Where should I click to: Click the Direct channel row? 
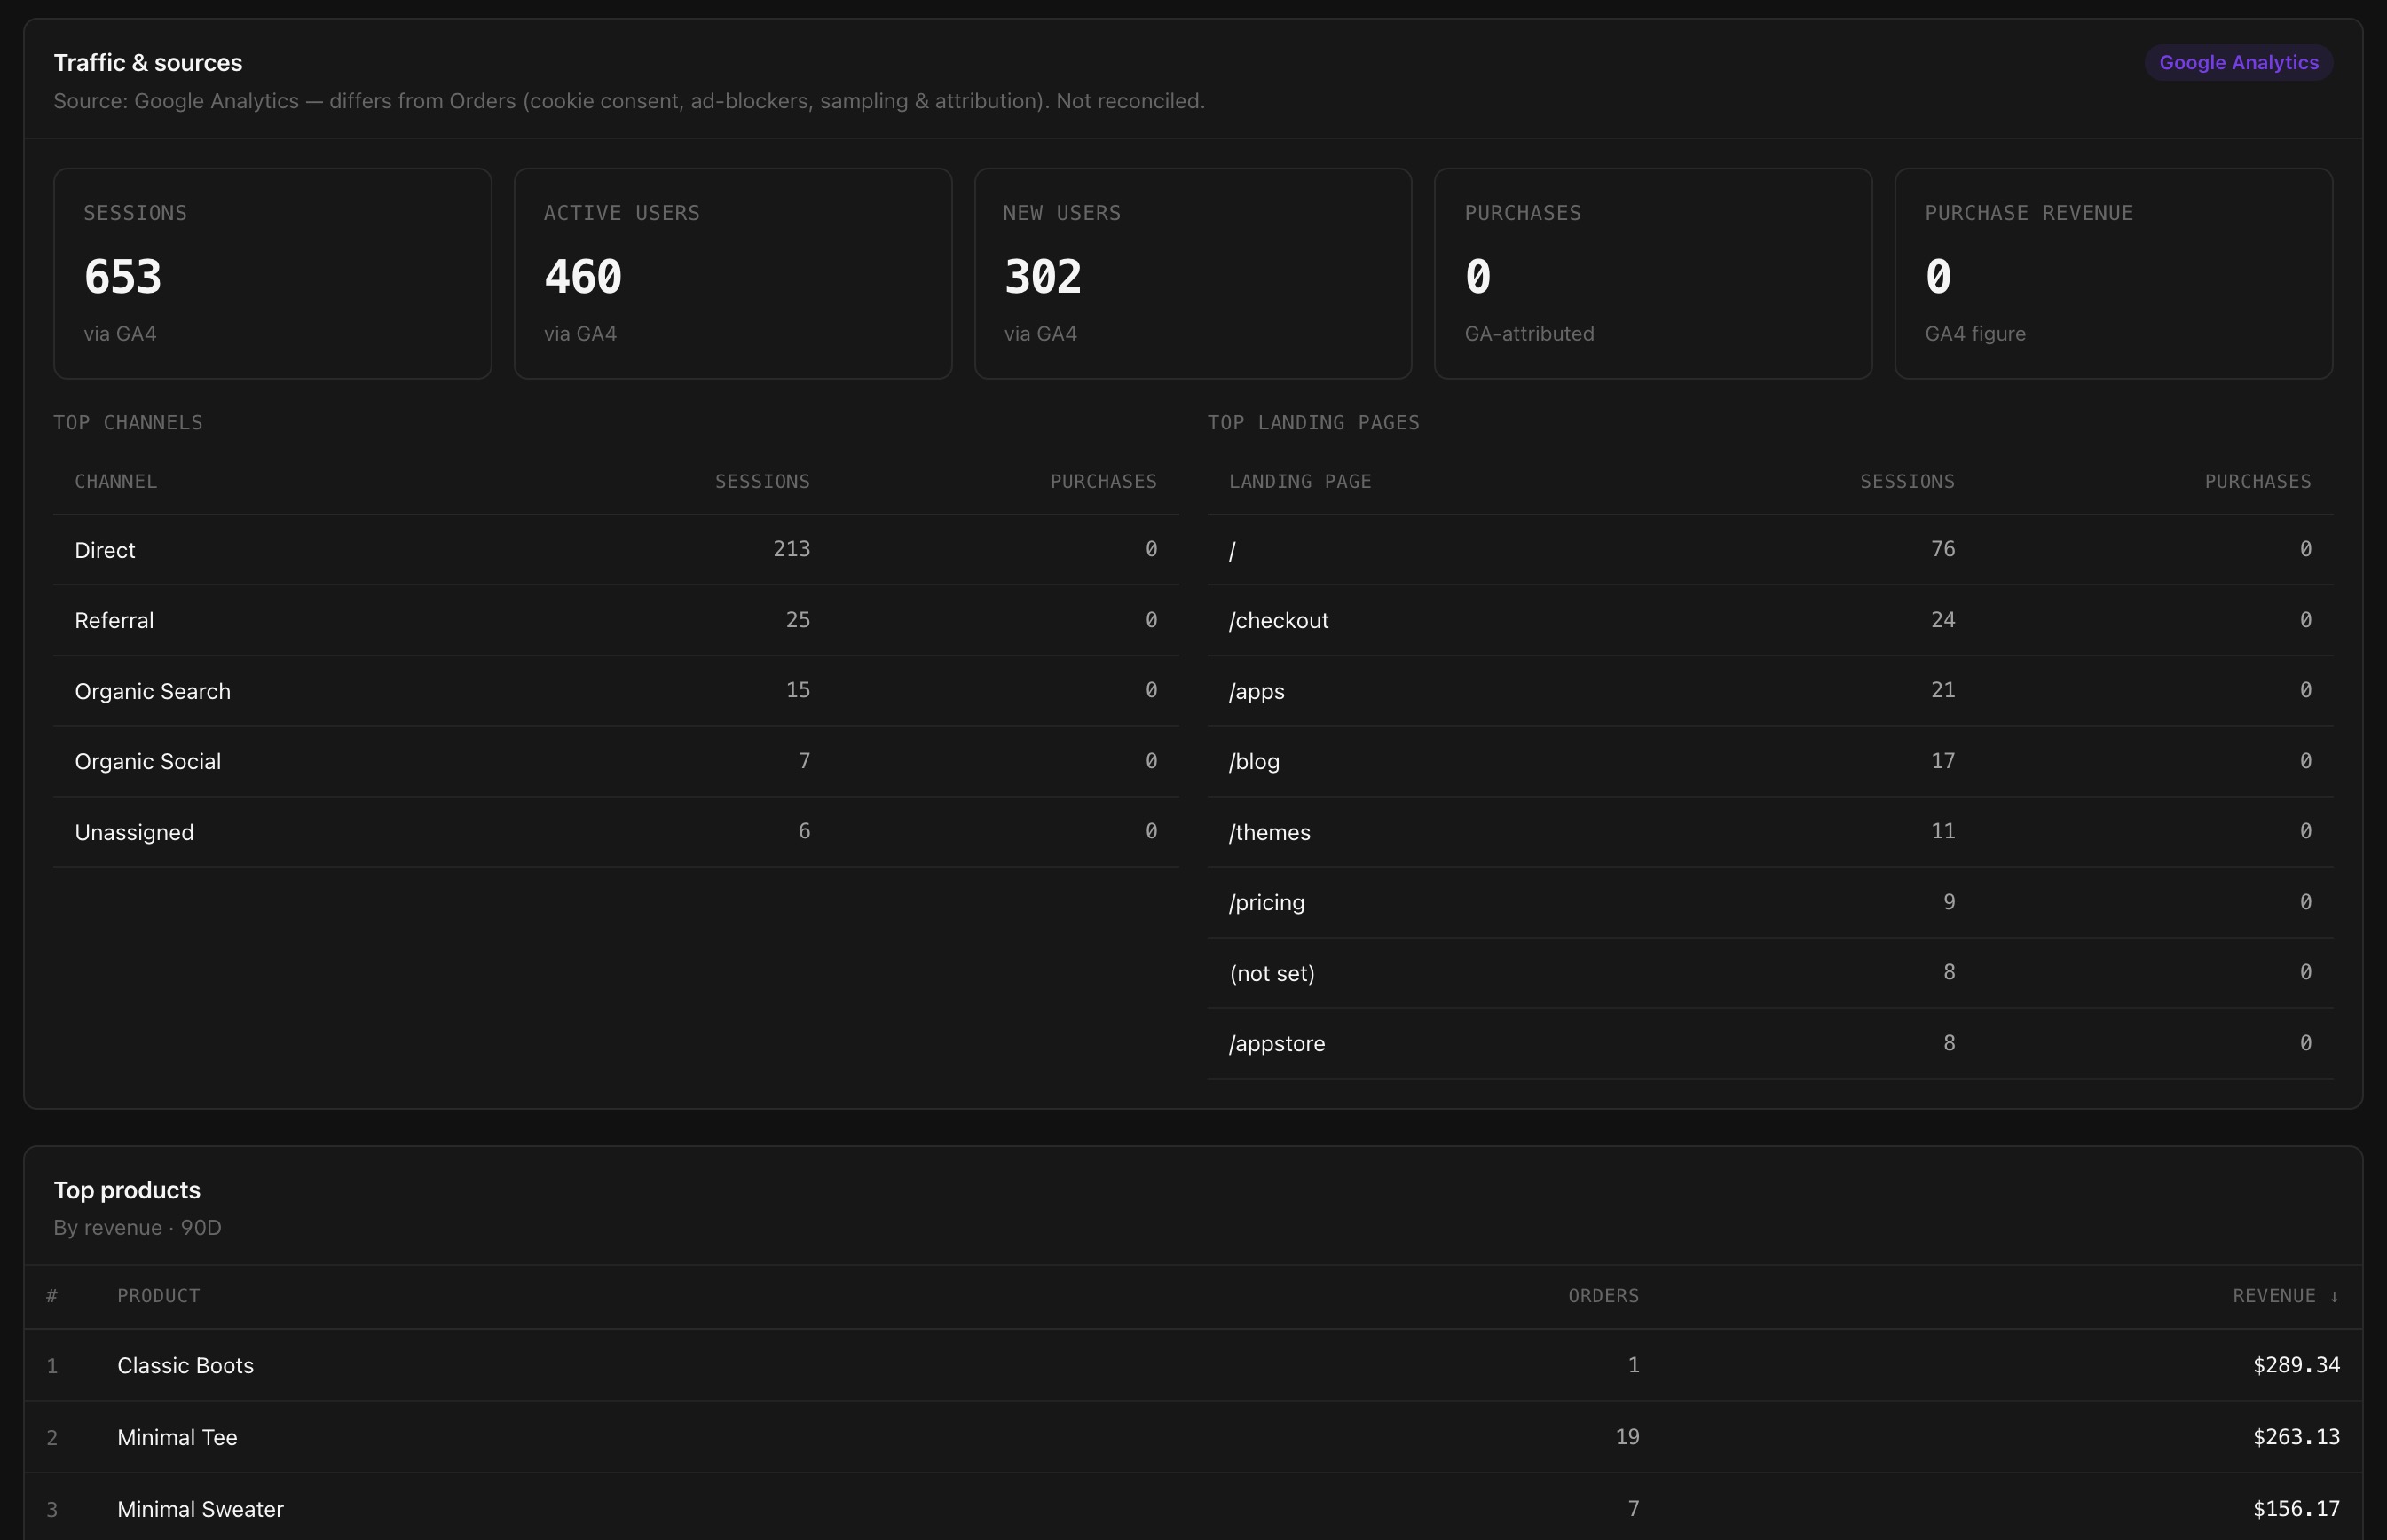[616, 550]
